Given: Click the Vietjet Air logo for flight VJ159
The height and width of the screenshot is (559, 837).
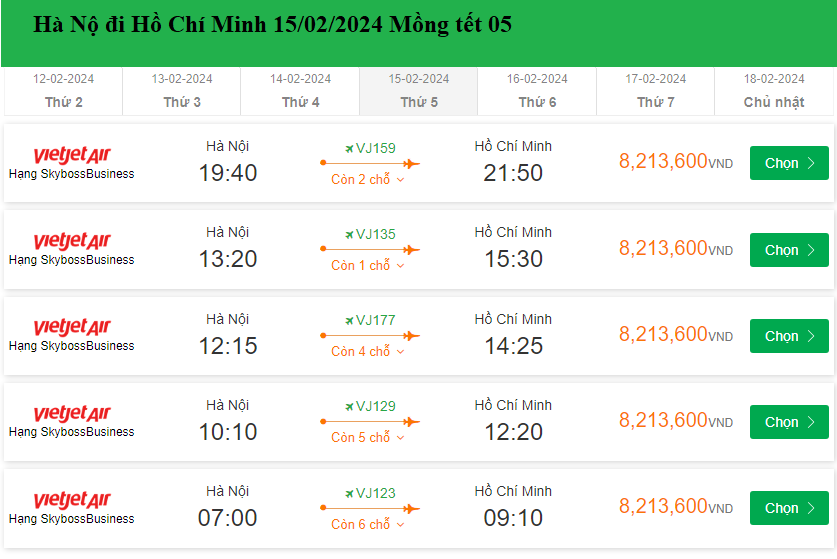Looking at the screenshot, I should coord(72,155).
